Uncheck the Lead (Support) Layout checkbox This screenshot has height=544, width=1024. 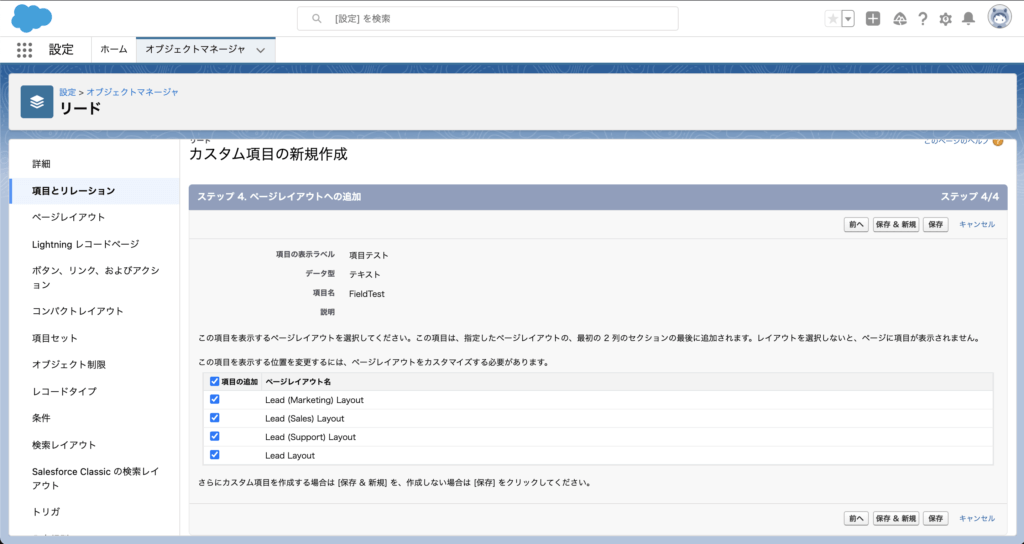(x=215, y=436)
